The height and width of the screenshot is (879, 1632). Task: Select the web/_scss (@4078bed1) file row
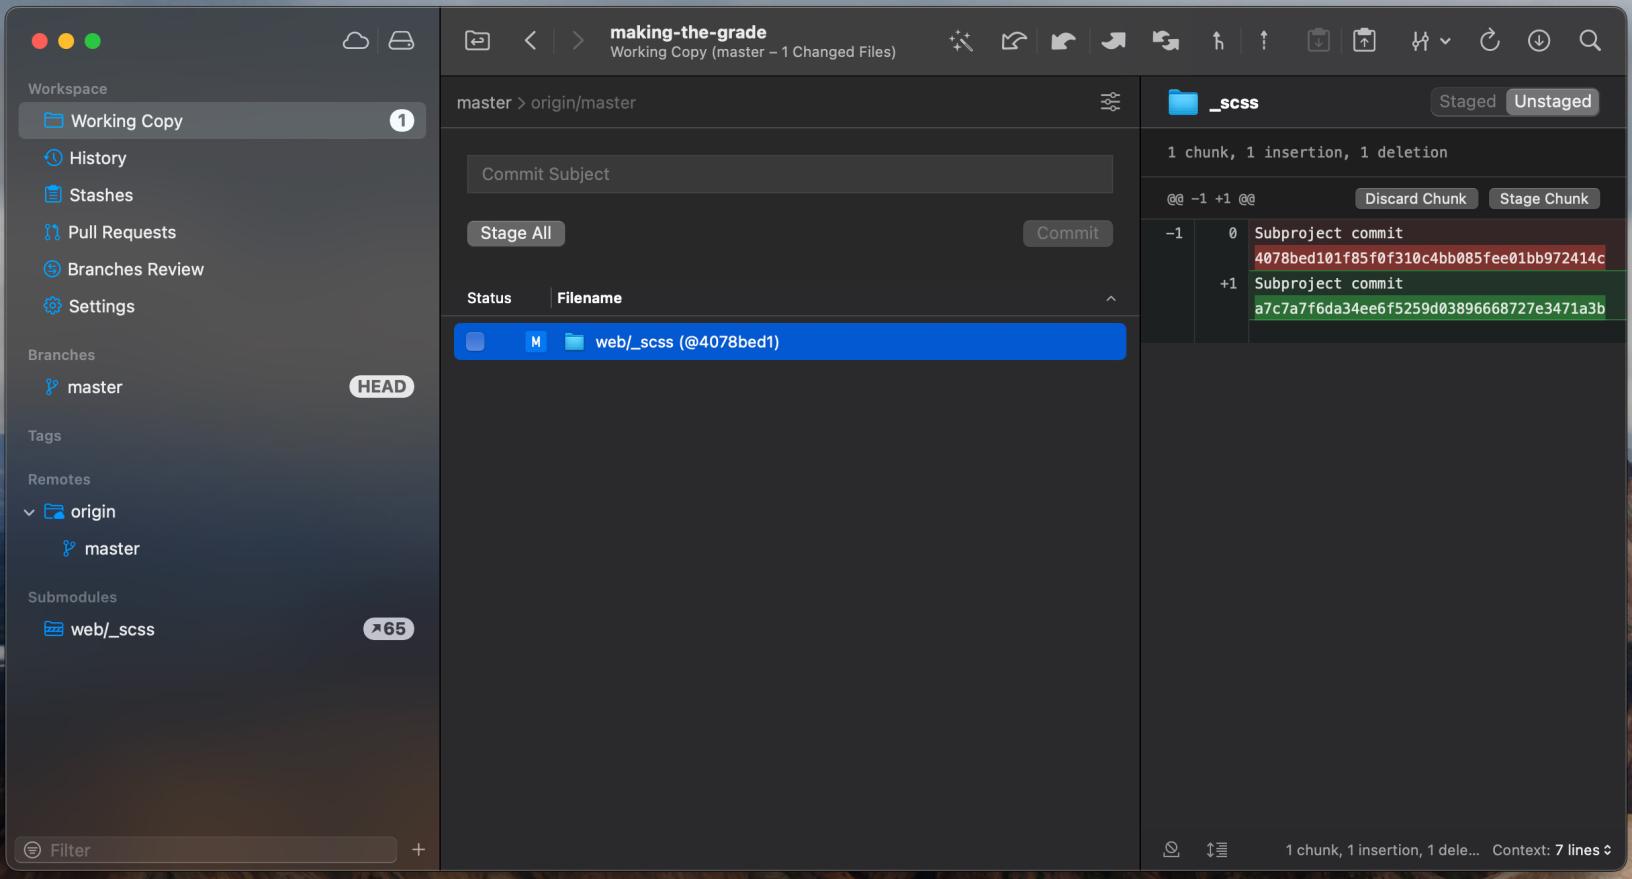[x=790, y=342]
